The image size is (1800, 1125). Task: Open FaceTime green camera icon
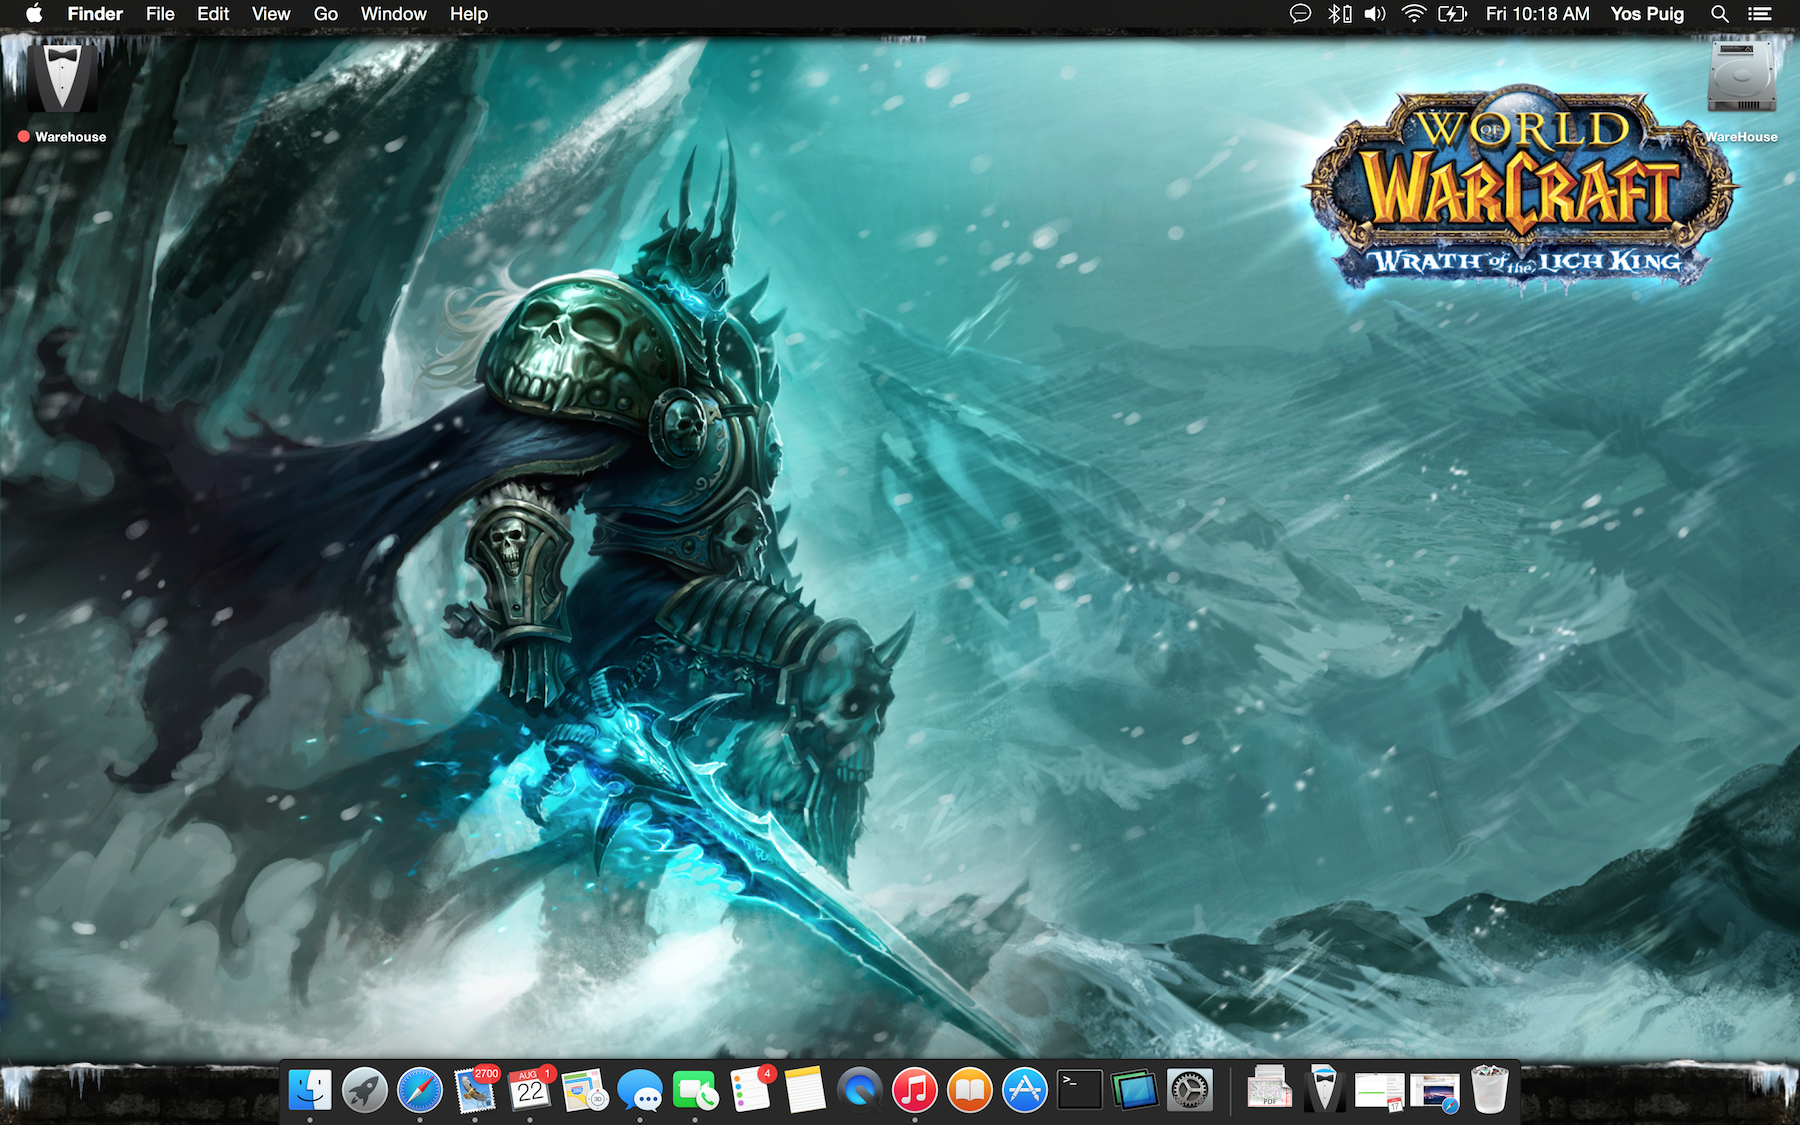click(695, 1089)
